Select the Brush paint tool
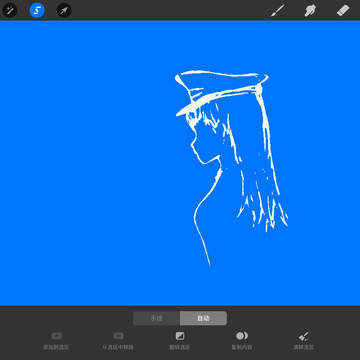Image resolution: width=360 pixels, height=360 pixels. (278, 11)
